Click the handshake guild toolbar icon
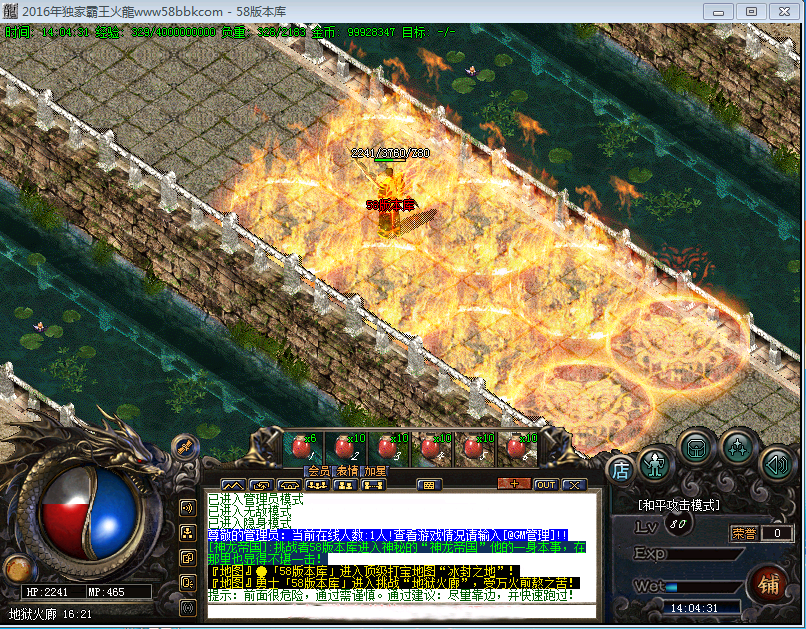This screenshot has width=806, height=629. click(x=289, y=485)
